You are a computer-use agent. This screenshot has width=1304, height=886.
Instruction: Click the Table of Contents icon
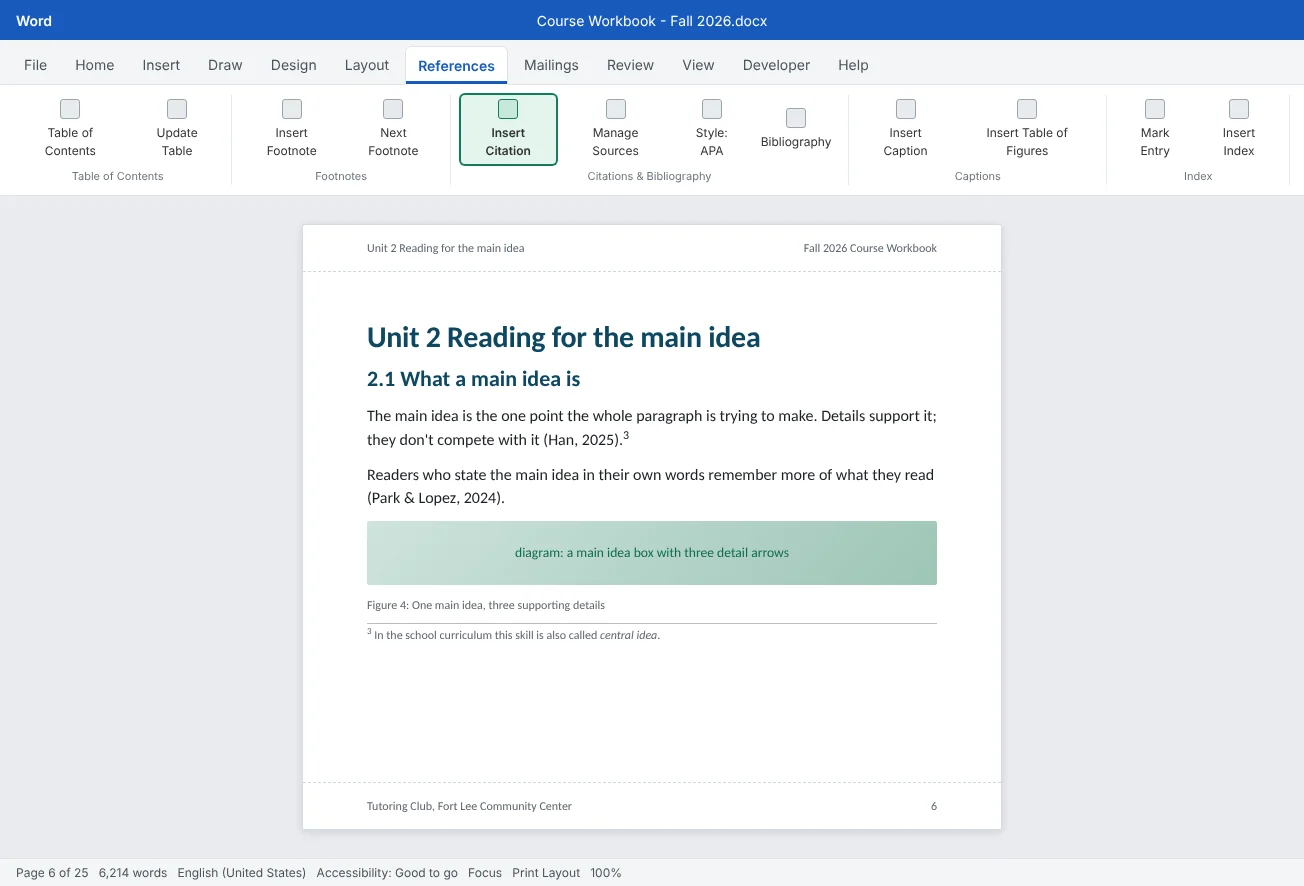tap(70, 109)
